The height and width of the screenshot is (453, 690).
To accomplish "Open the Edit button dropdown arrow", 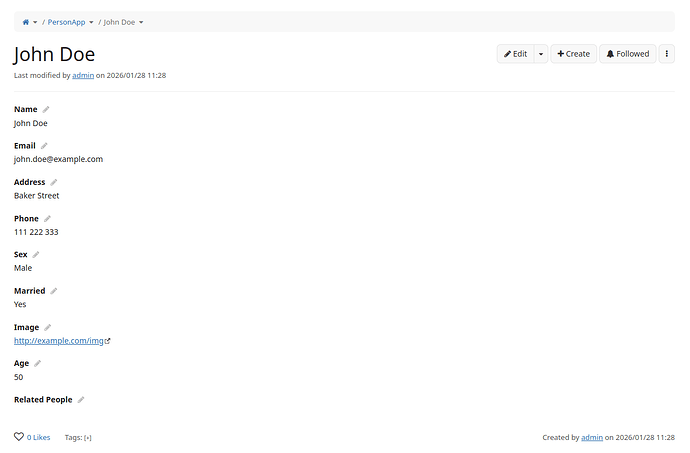I will (541, 54).
